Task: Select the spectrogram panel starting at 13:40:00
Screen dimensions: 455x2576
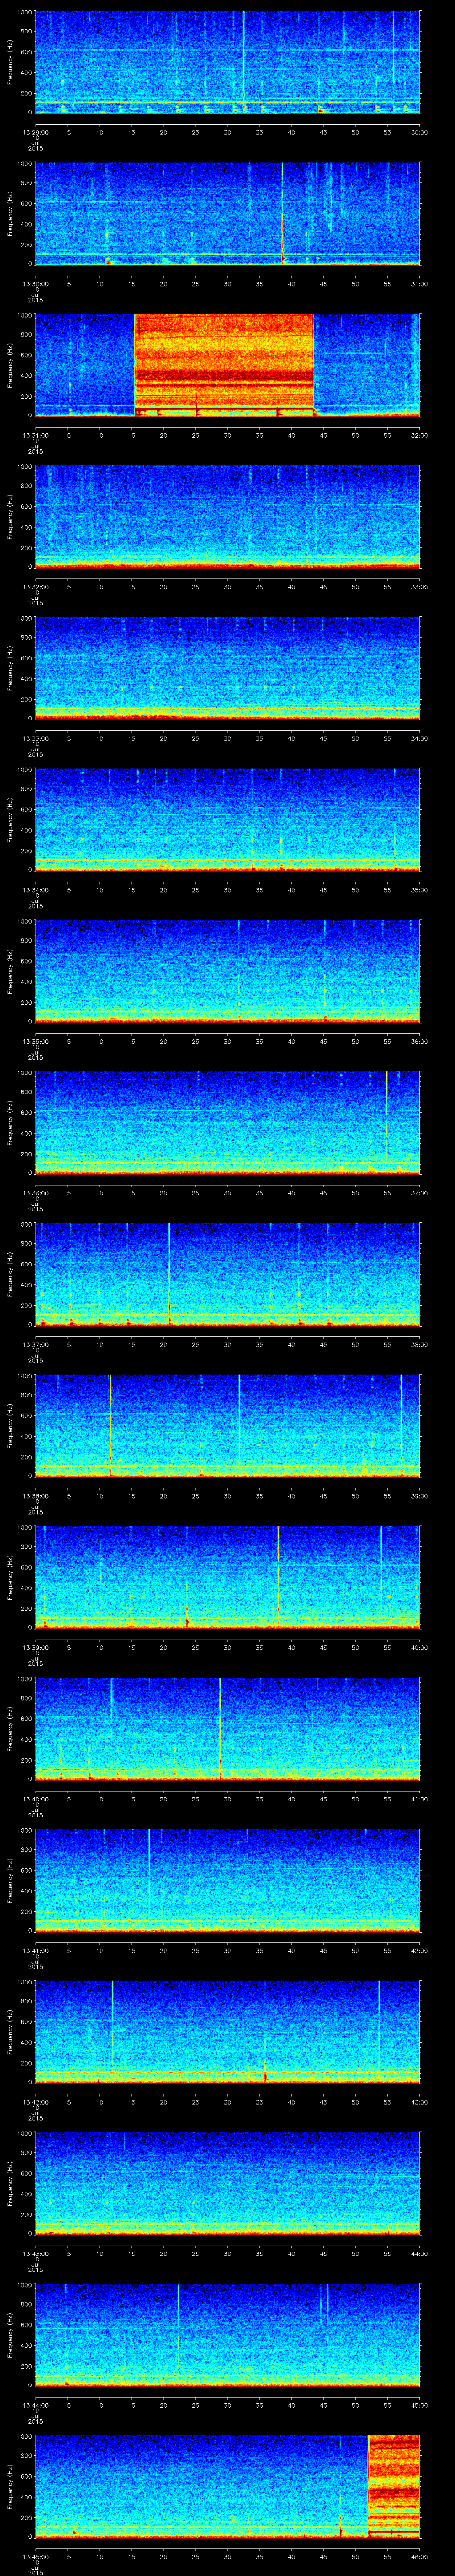Action: [x=227, y=1728]
